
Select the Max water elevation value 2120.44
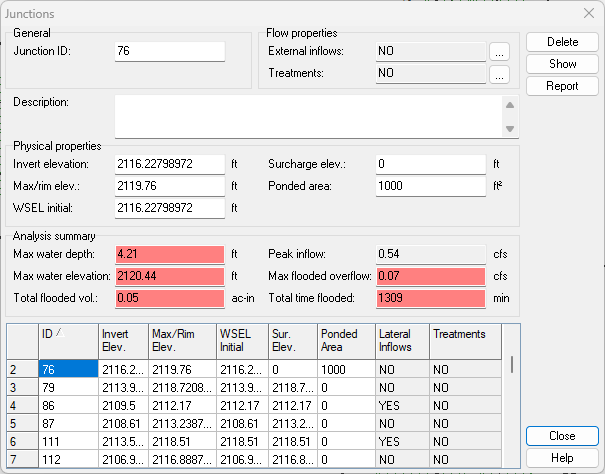coord(170,276)
